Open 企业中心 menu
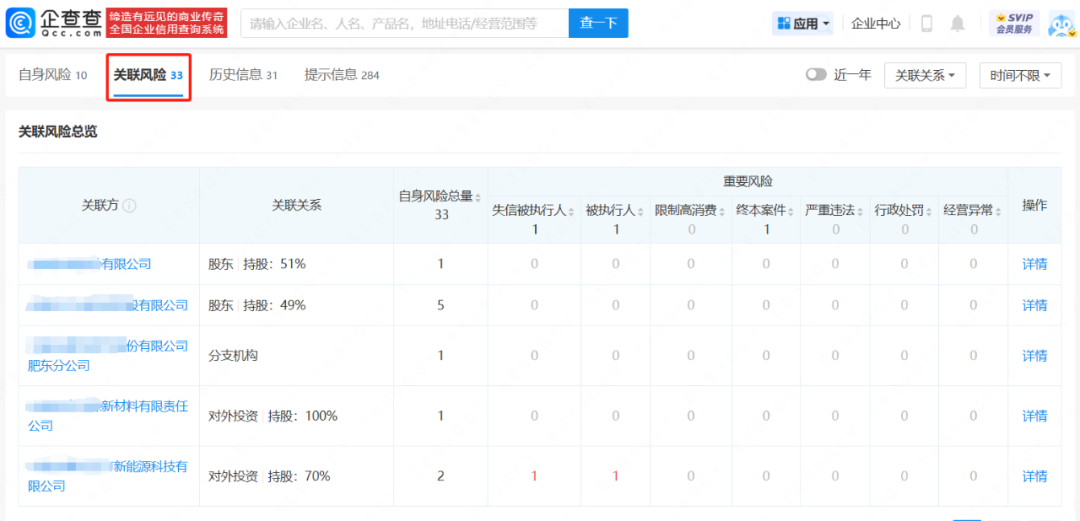Viewport: 1080px width, 521px height. click(875, 23)
